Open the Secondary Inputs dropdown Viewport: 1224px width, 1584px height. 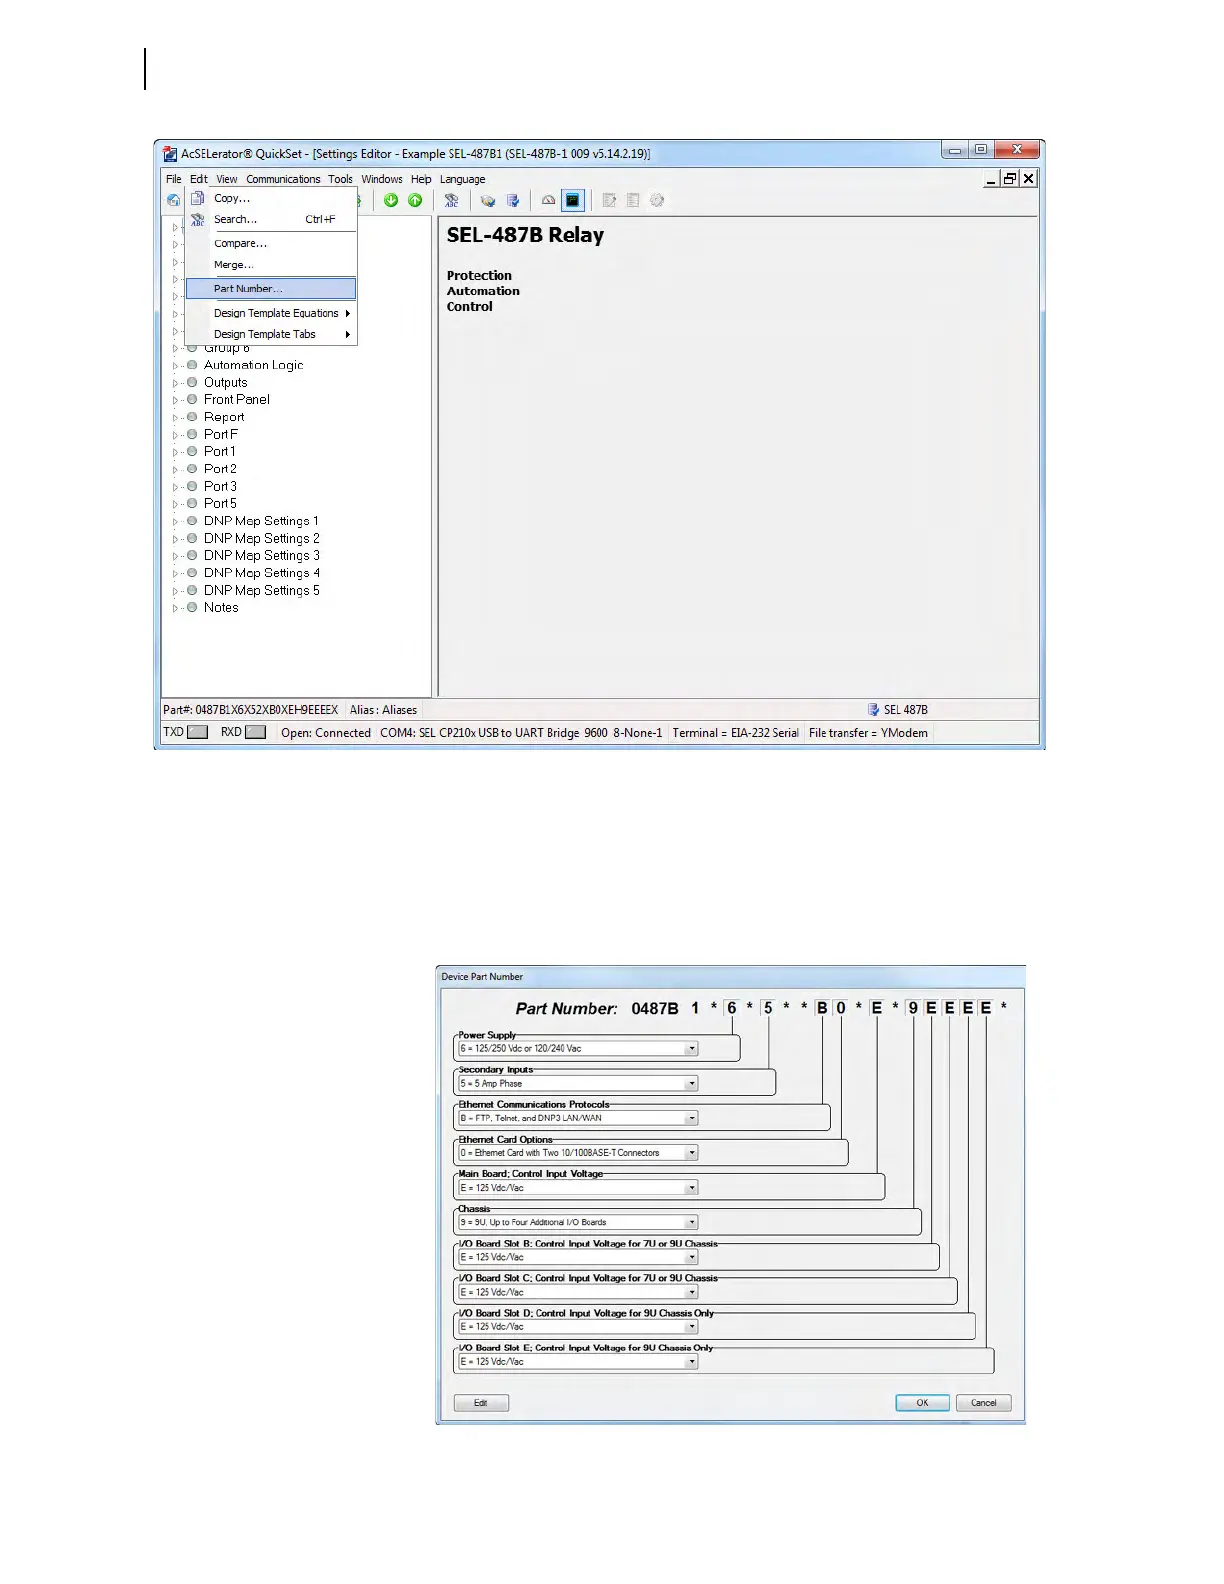coord(691,1084)
